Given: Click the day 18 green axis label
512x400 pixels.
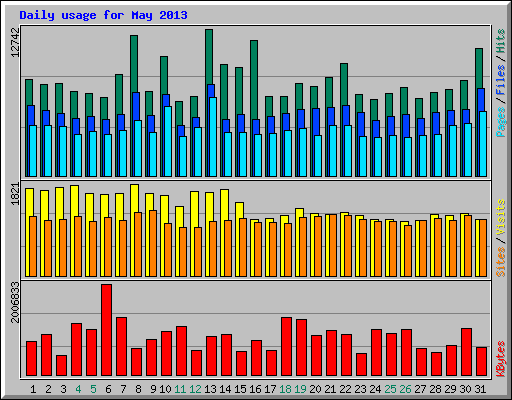Looking at the screenshot, I should click(x=285, y=389).
